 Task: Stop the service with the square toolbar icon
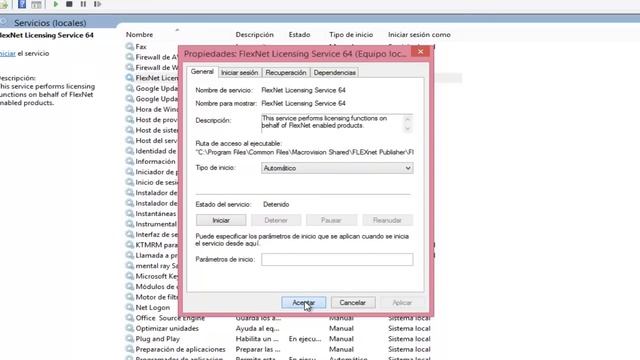pyautogui.click(x=69, y=4)
